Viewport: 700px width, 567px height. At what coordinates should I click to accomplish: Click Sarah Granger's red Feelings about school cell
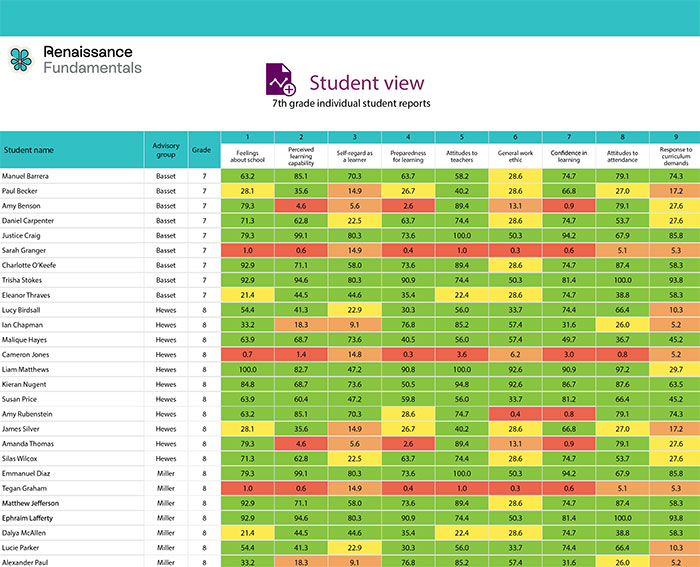click(x=247, y=251)
